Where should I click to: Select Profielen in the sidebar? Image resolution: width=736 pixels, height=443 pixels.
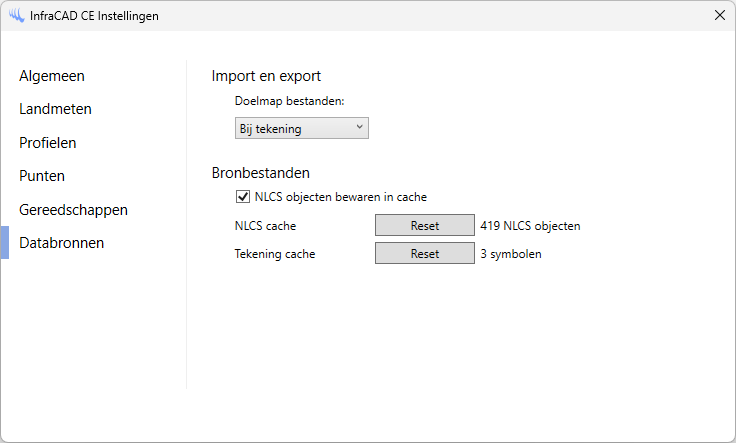[x=48, y=143]
